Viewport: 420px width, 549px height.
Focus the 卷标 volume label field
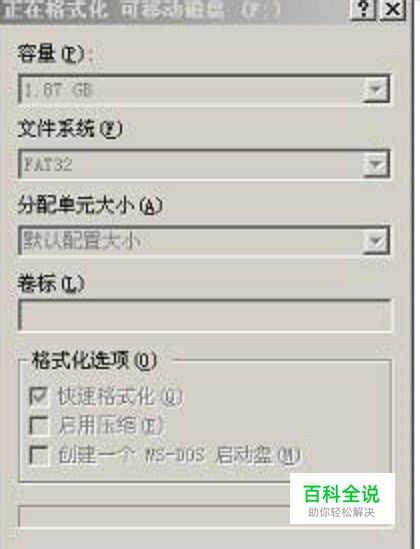coord(204,316)
